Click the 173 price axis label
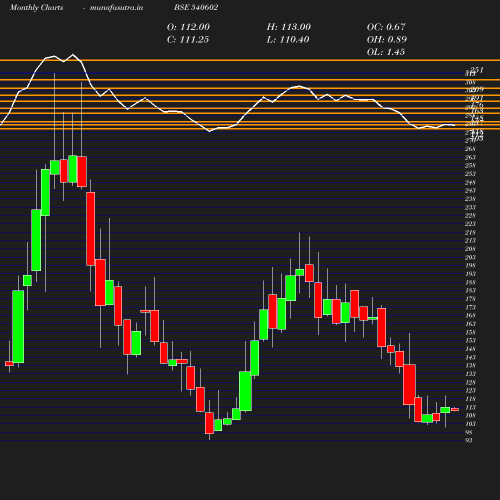Viewport: 500px width, 500px height. click(470, 307)
